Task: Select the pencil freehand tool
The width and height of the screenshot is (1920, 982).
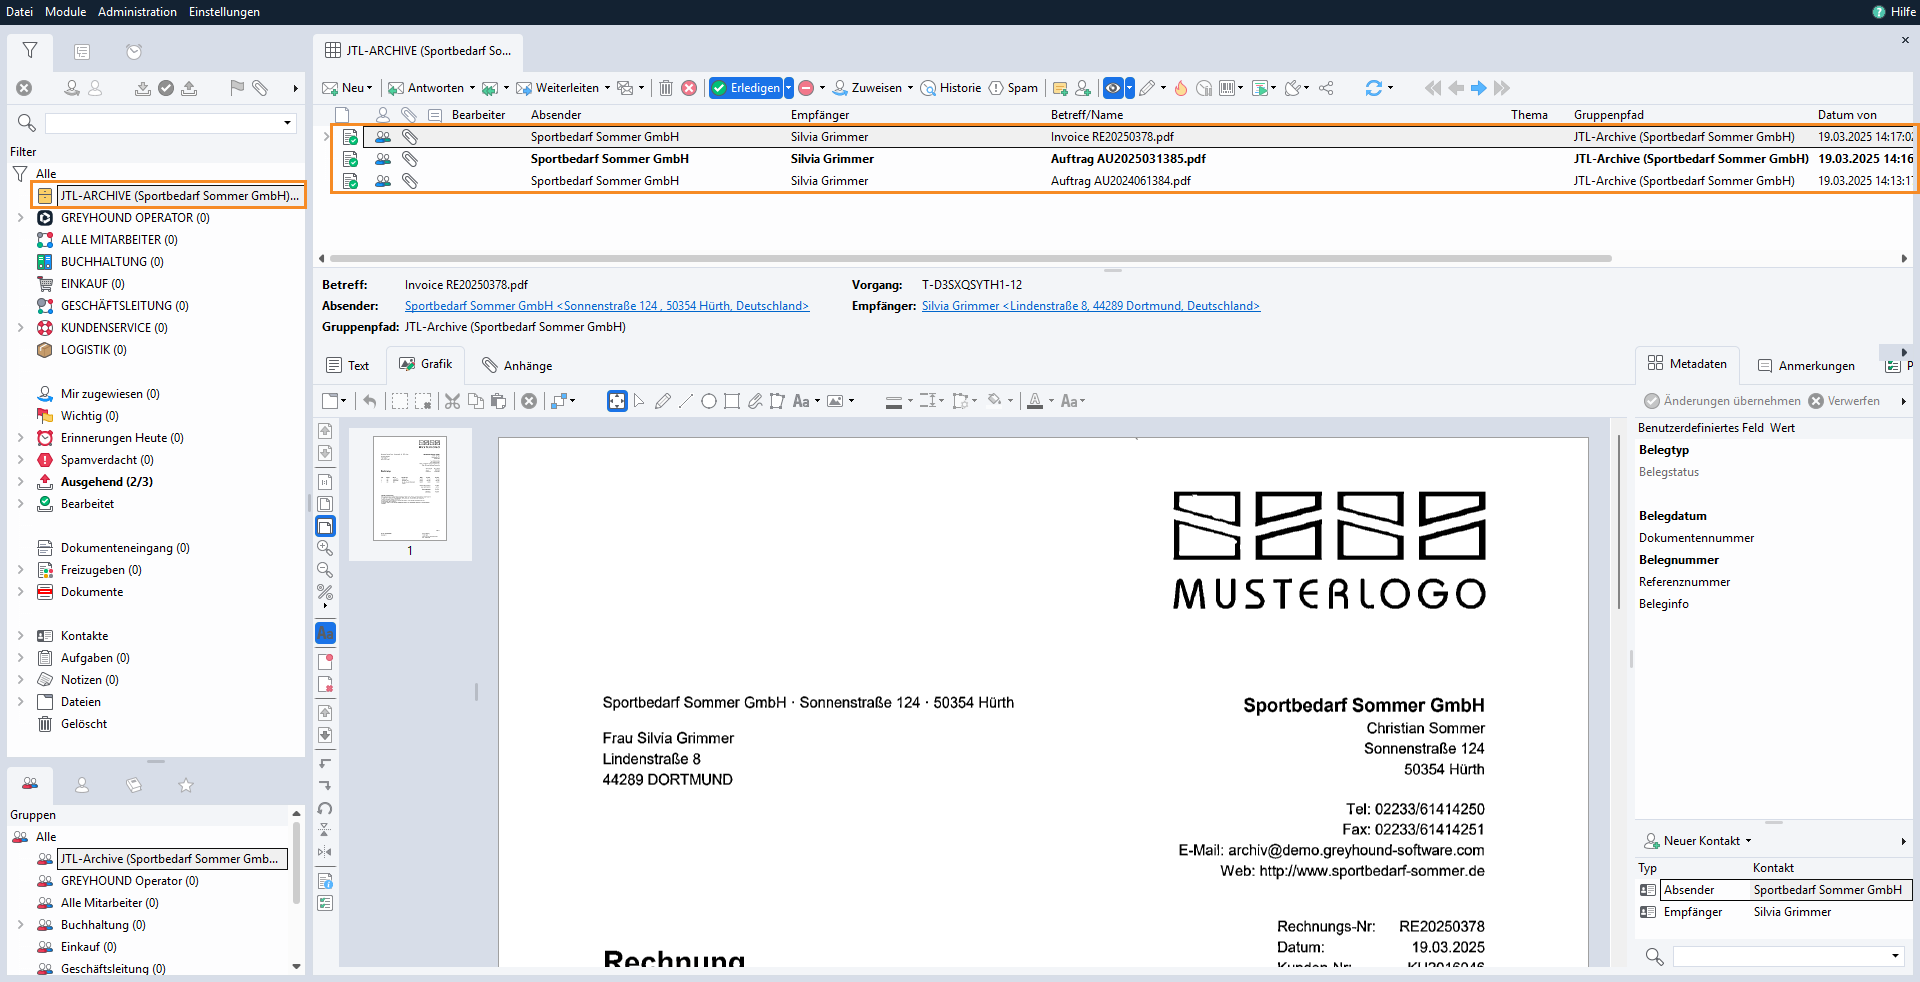Action: pyautogui.click(x=663, y=401)
